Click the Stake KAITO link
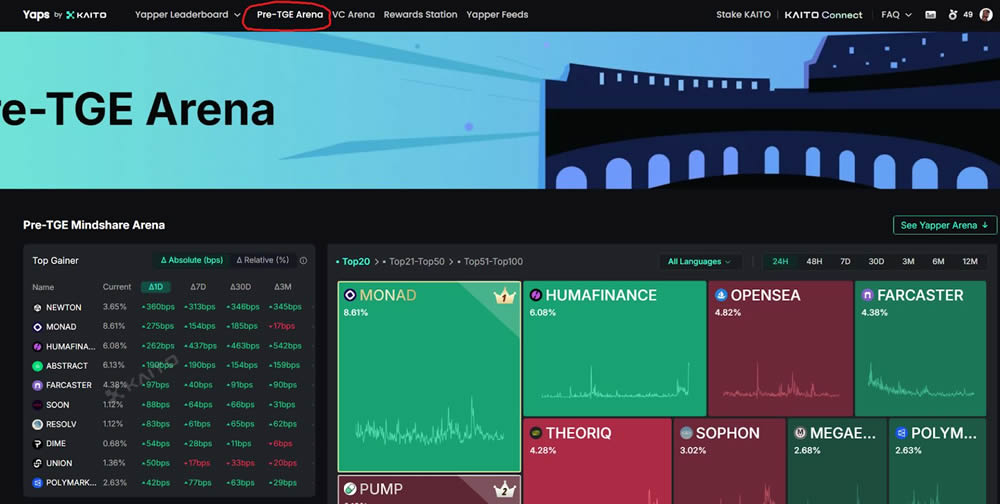Screen dimensions: 1000x504 pyautogui.click(x=743, y=15)
